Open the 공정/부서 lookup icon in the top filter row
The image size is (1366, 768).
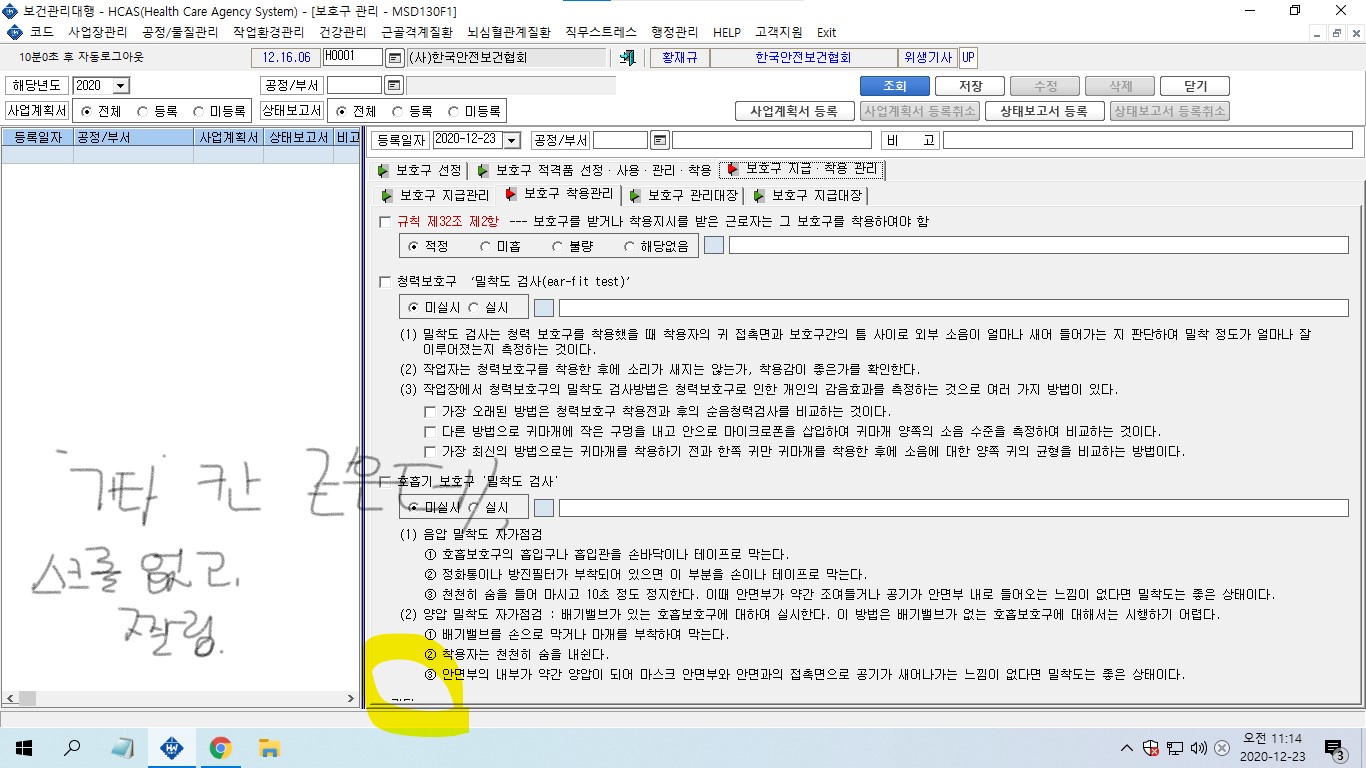394,85
